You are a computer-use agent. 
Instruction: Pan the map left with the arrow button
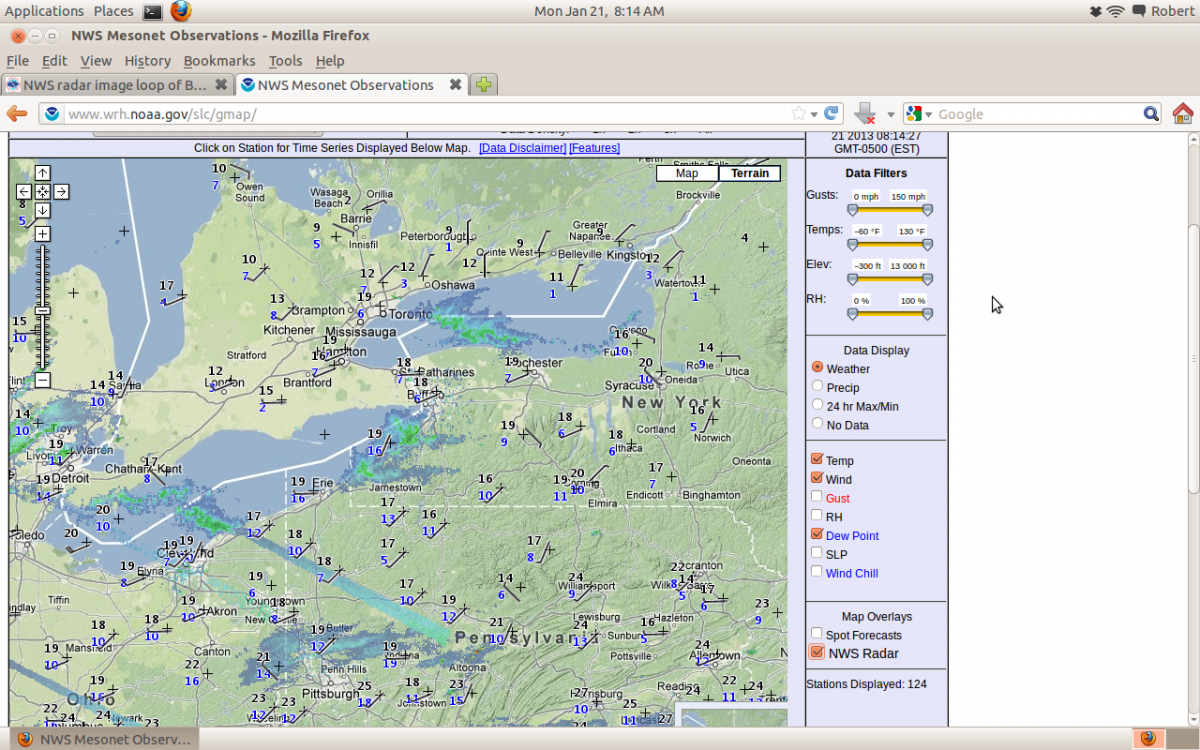[24, 191]
